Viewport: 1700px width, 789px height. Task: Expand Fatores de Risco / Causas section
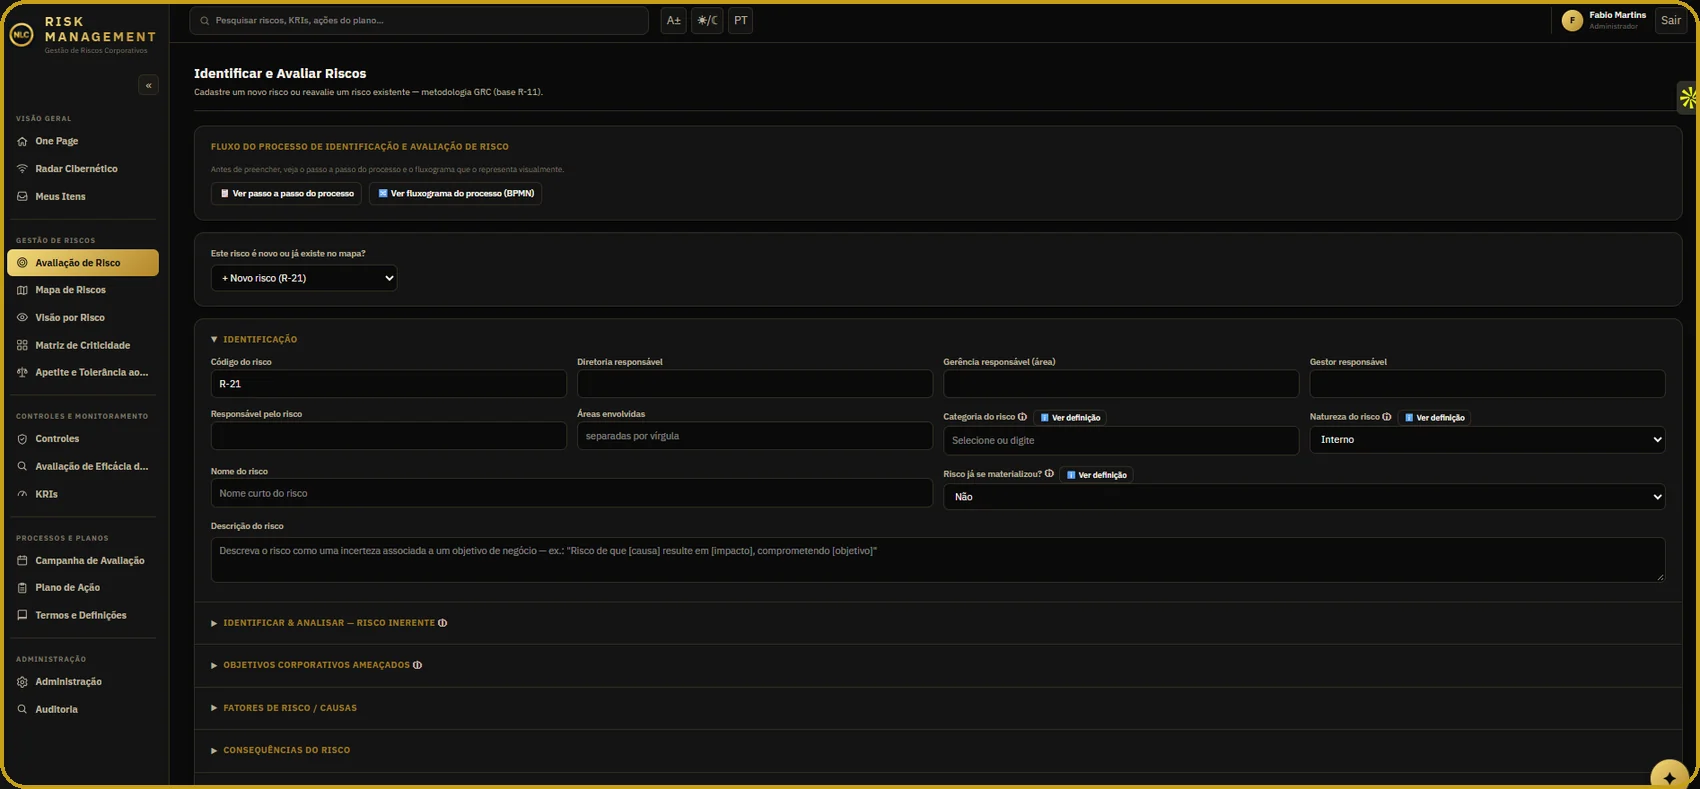coord(284,708)
